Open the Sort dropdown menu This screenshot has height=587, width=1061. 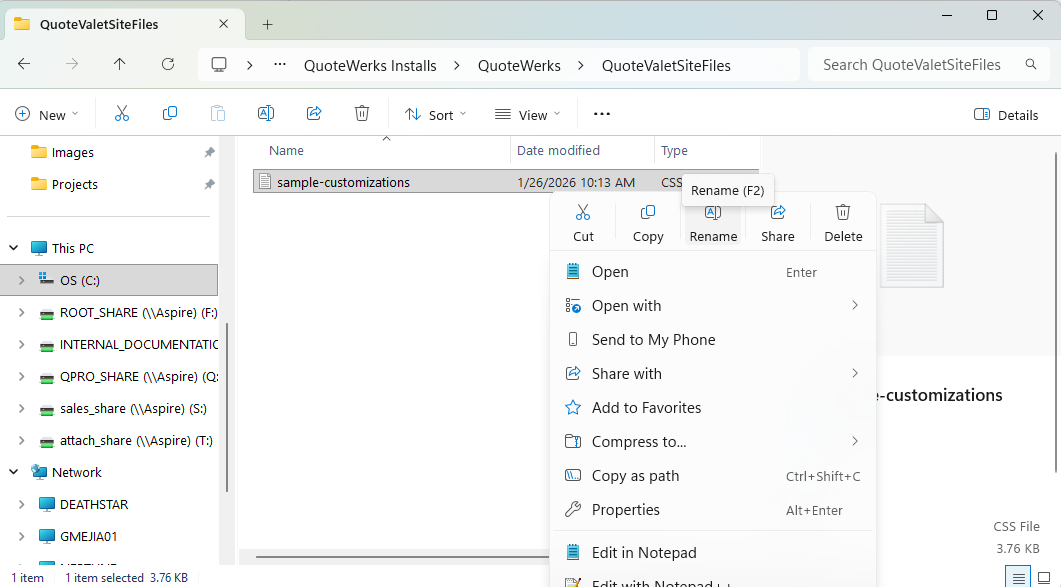pos(436,115)
